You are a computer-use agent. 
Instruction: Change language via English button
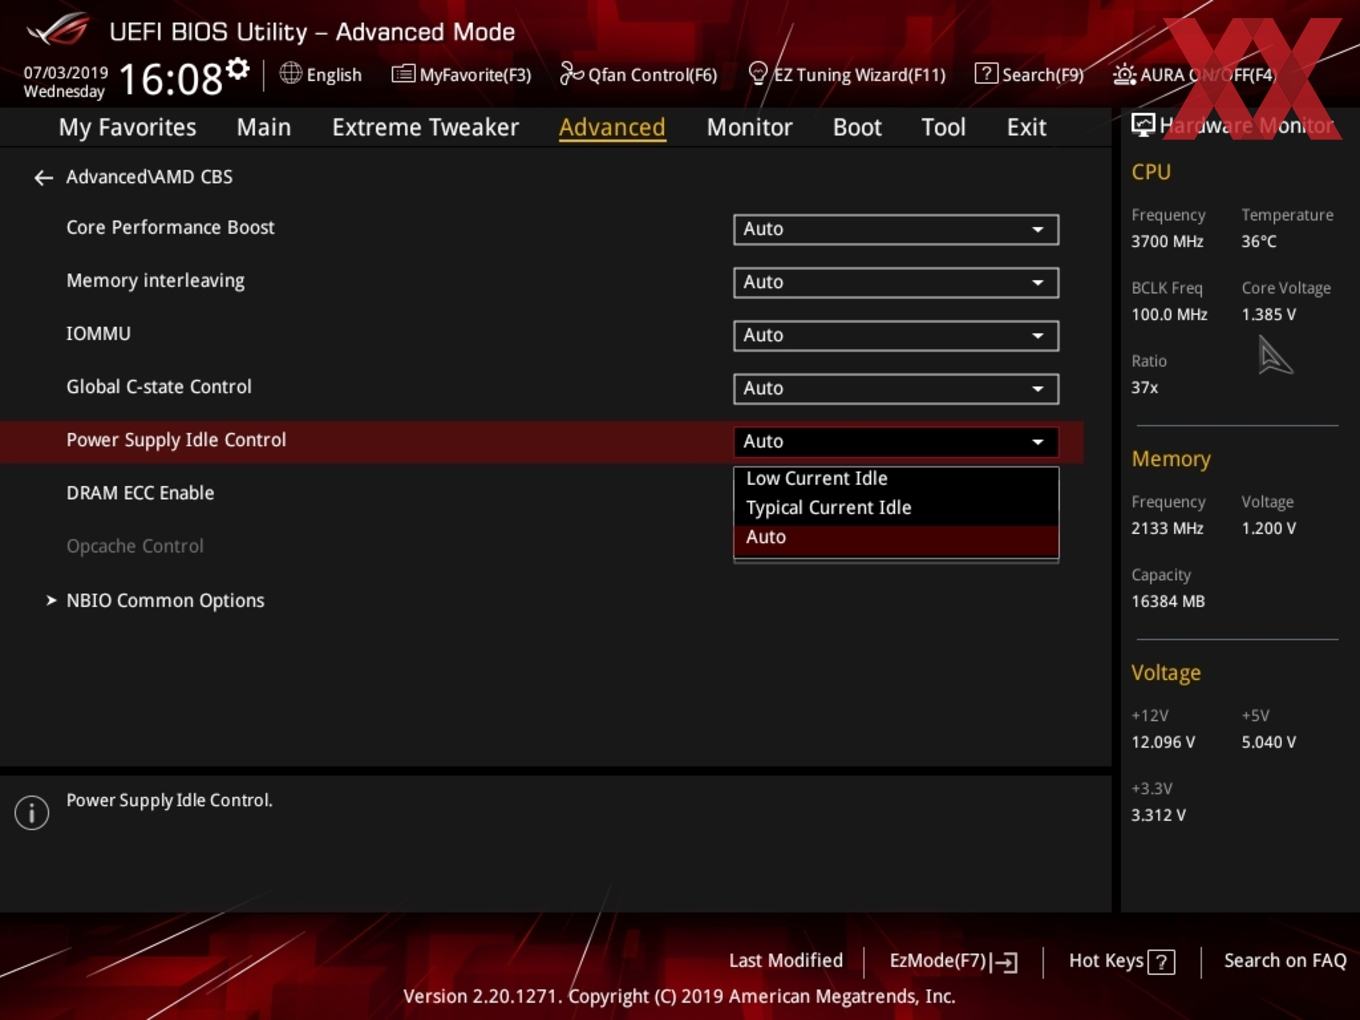point(321,74)
